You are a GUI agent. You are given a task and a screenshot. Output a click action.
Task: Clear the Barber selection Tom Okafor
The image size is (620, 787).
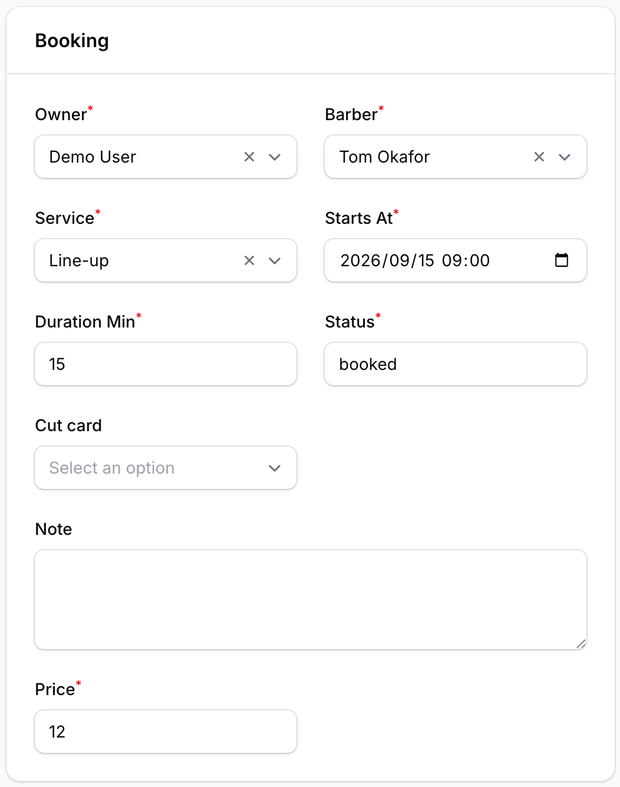pyautogui.click(x=539, y=157)
